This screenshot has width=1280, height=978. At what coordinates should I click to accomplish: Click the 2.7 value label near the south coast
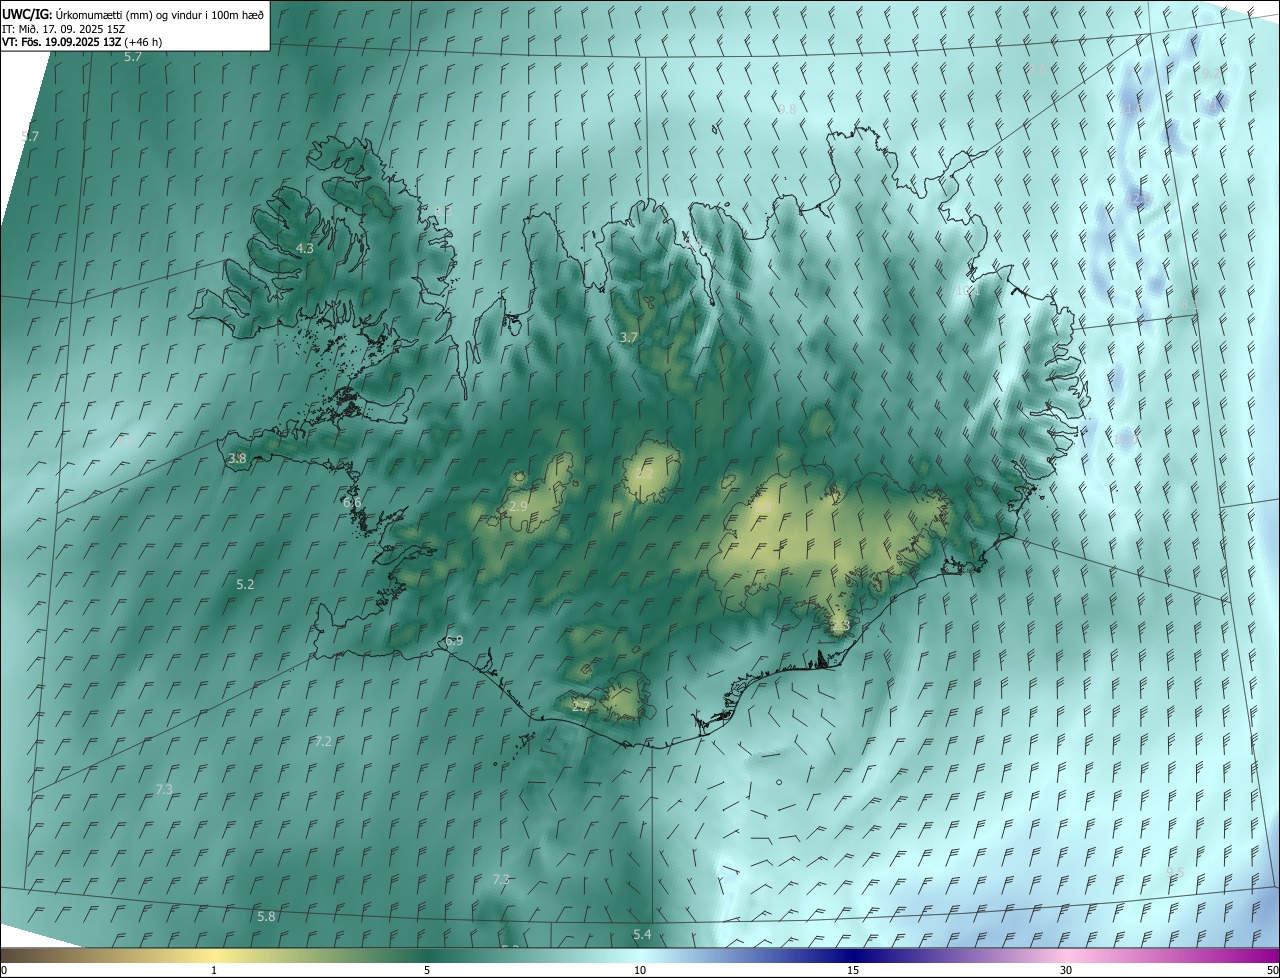(581, 706)
